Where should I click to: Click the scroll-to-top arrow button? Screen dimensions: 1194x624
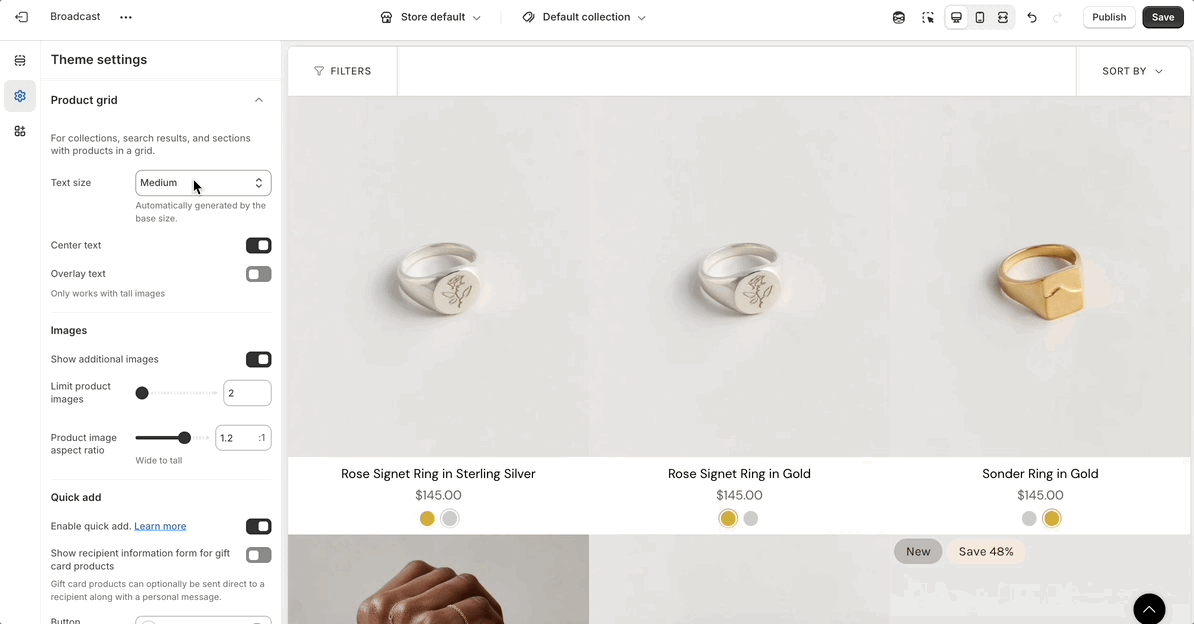pos(1149,608)
